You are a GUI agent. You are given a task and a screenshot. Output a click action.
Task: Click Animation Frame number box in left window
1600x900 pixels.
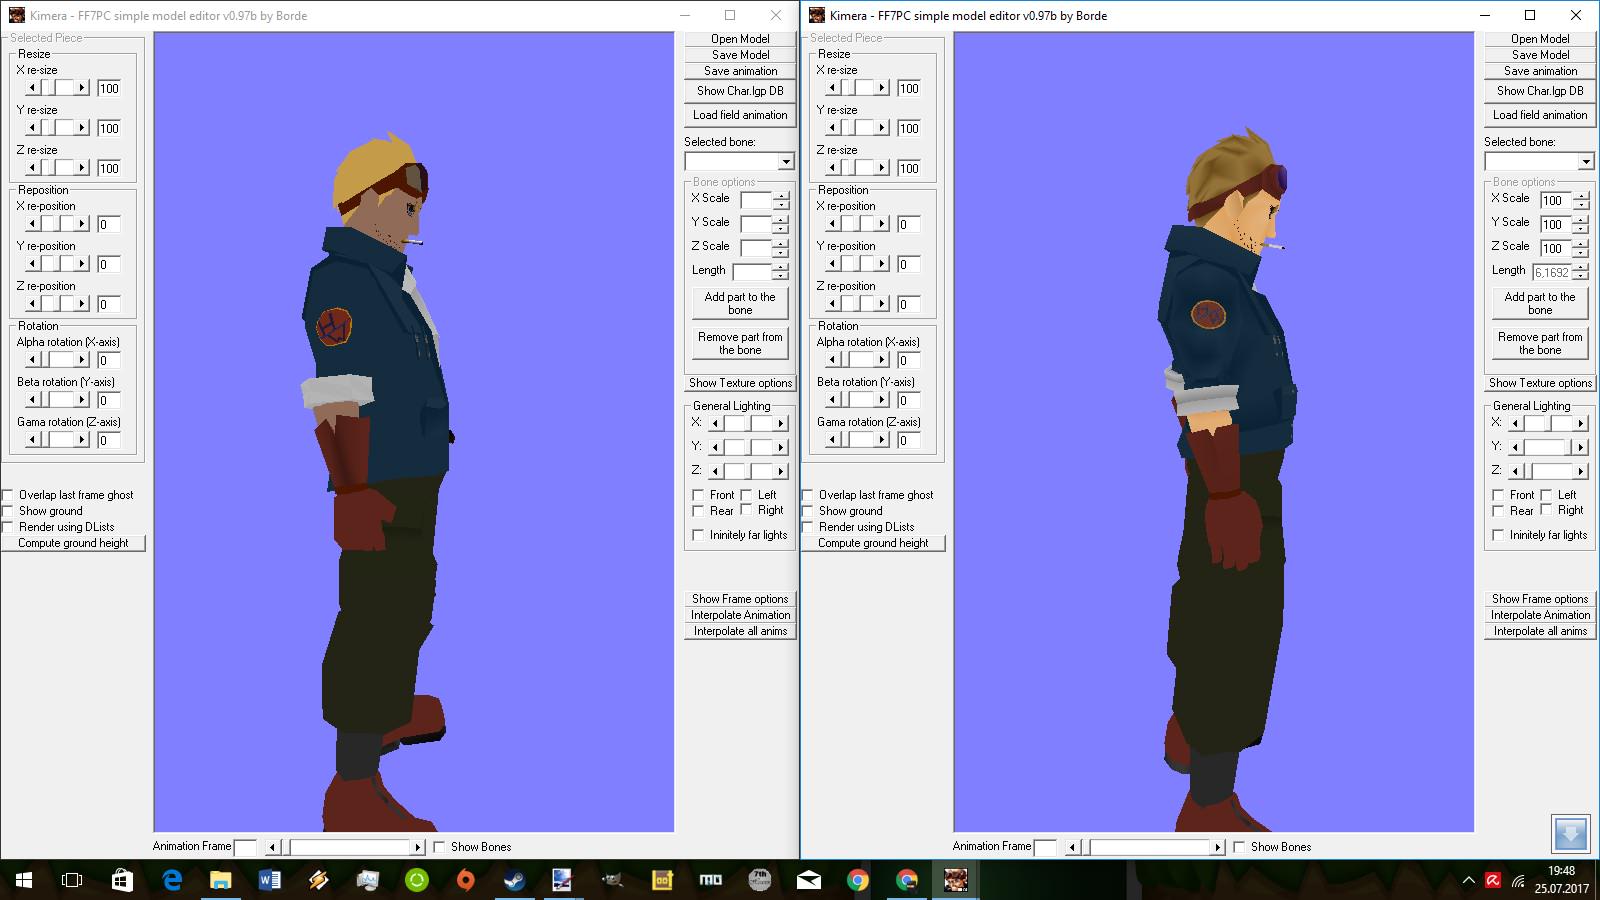point(245,847)
